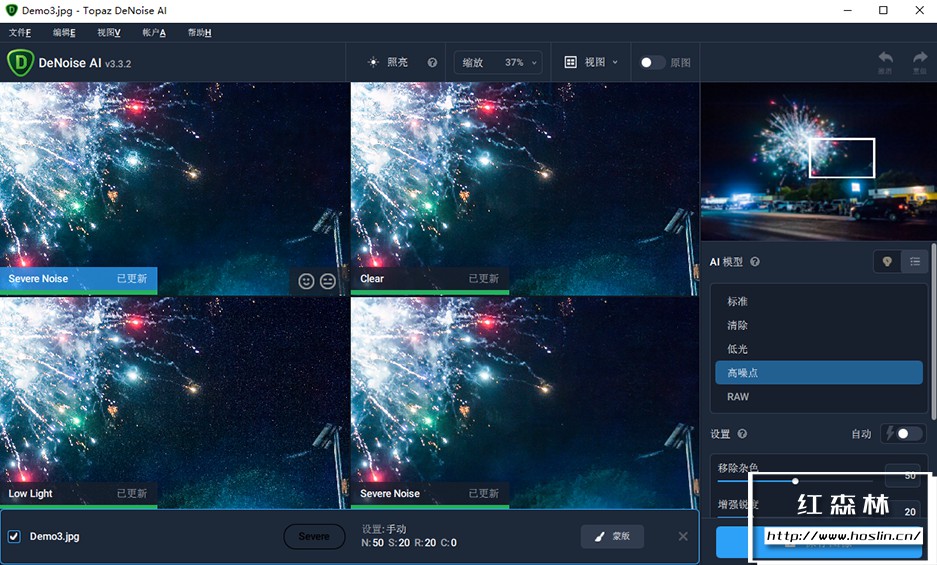The width and height of the screenshot is (937, 565).
Task: Minimize the Topaz DeNoise AI window
Action: pyautogui.click(x=847, y=10)
